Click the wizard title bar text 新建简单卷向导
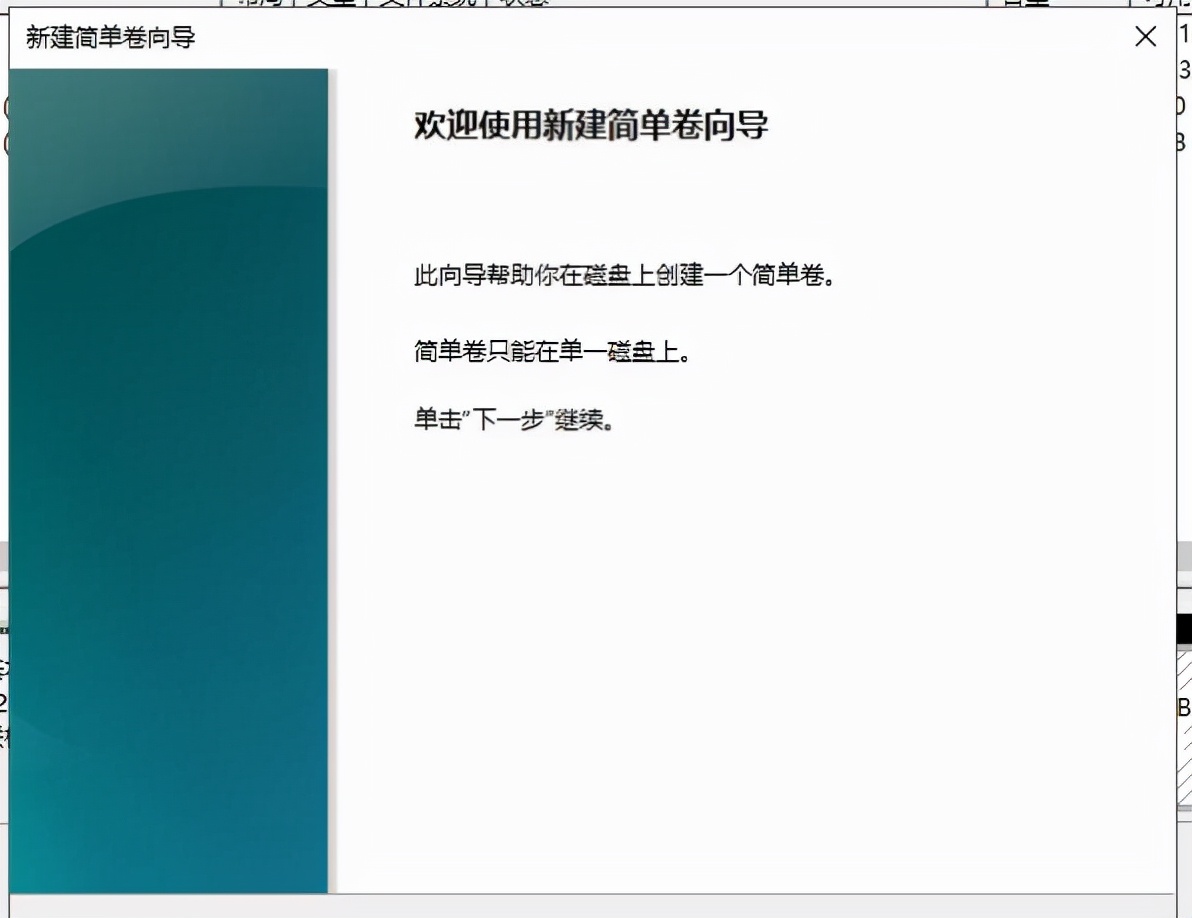 108,36
